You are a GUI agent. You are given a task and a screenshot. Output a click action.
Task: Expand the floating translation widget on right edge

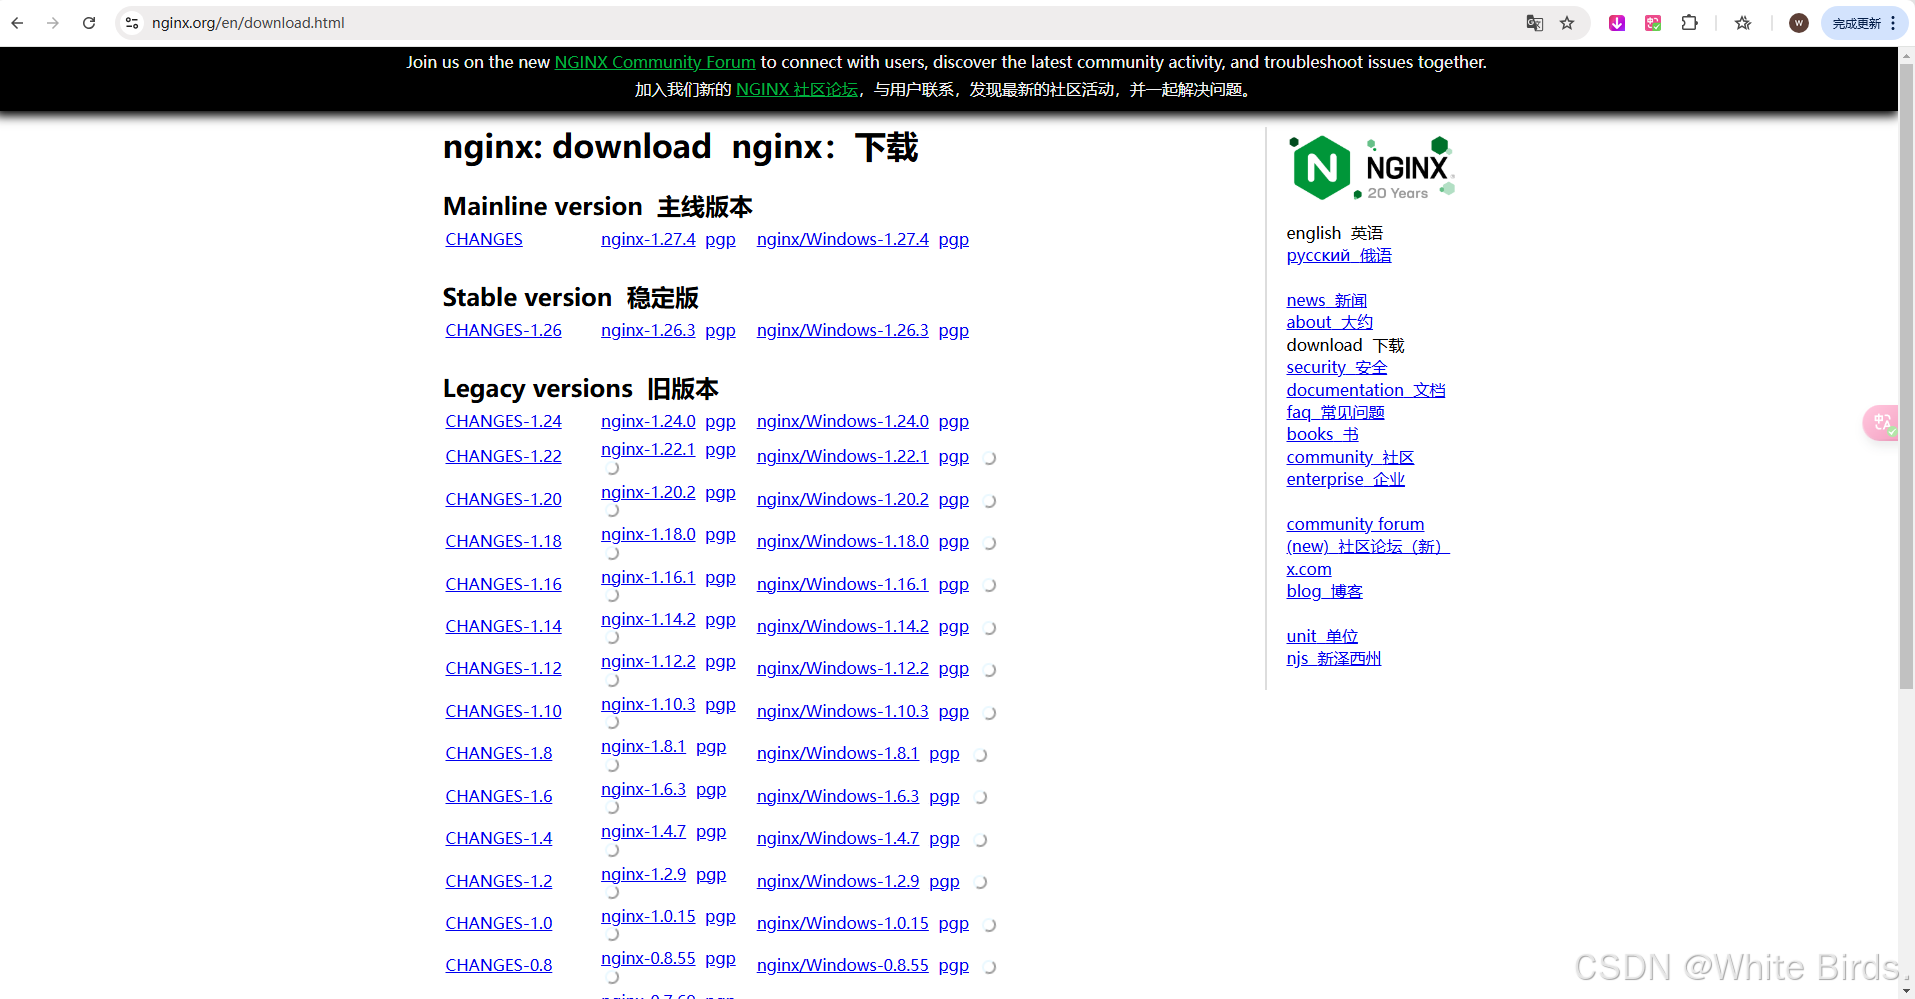click(1880, 423)
